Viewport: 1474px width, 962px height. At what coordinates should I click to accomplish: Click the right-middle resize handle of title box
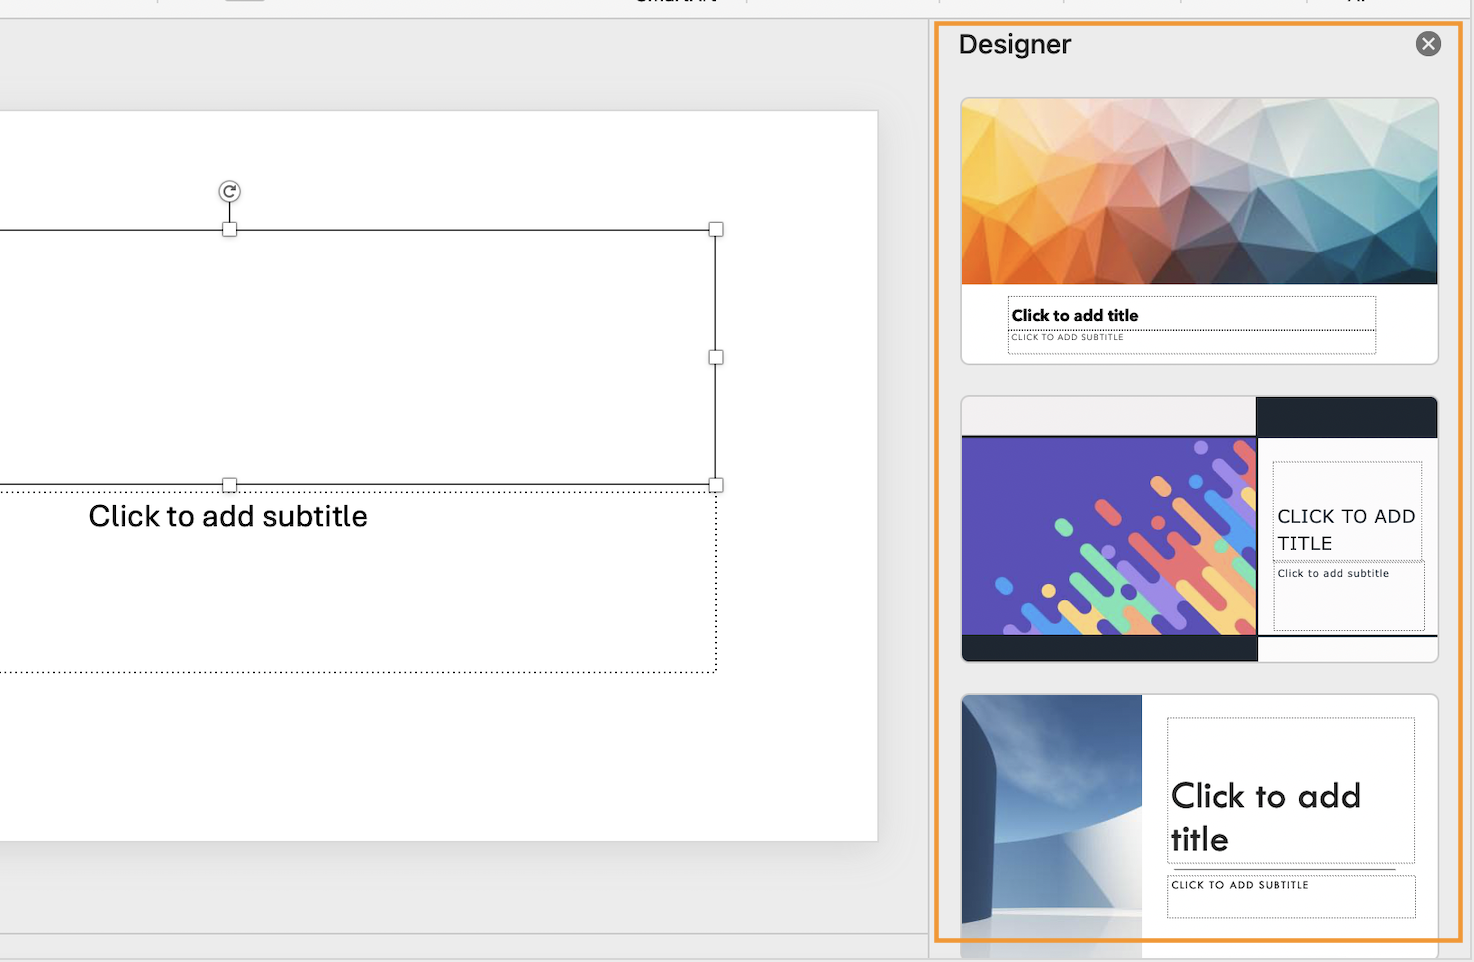pos(716,357)
